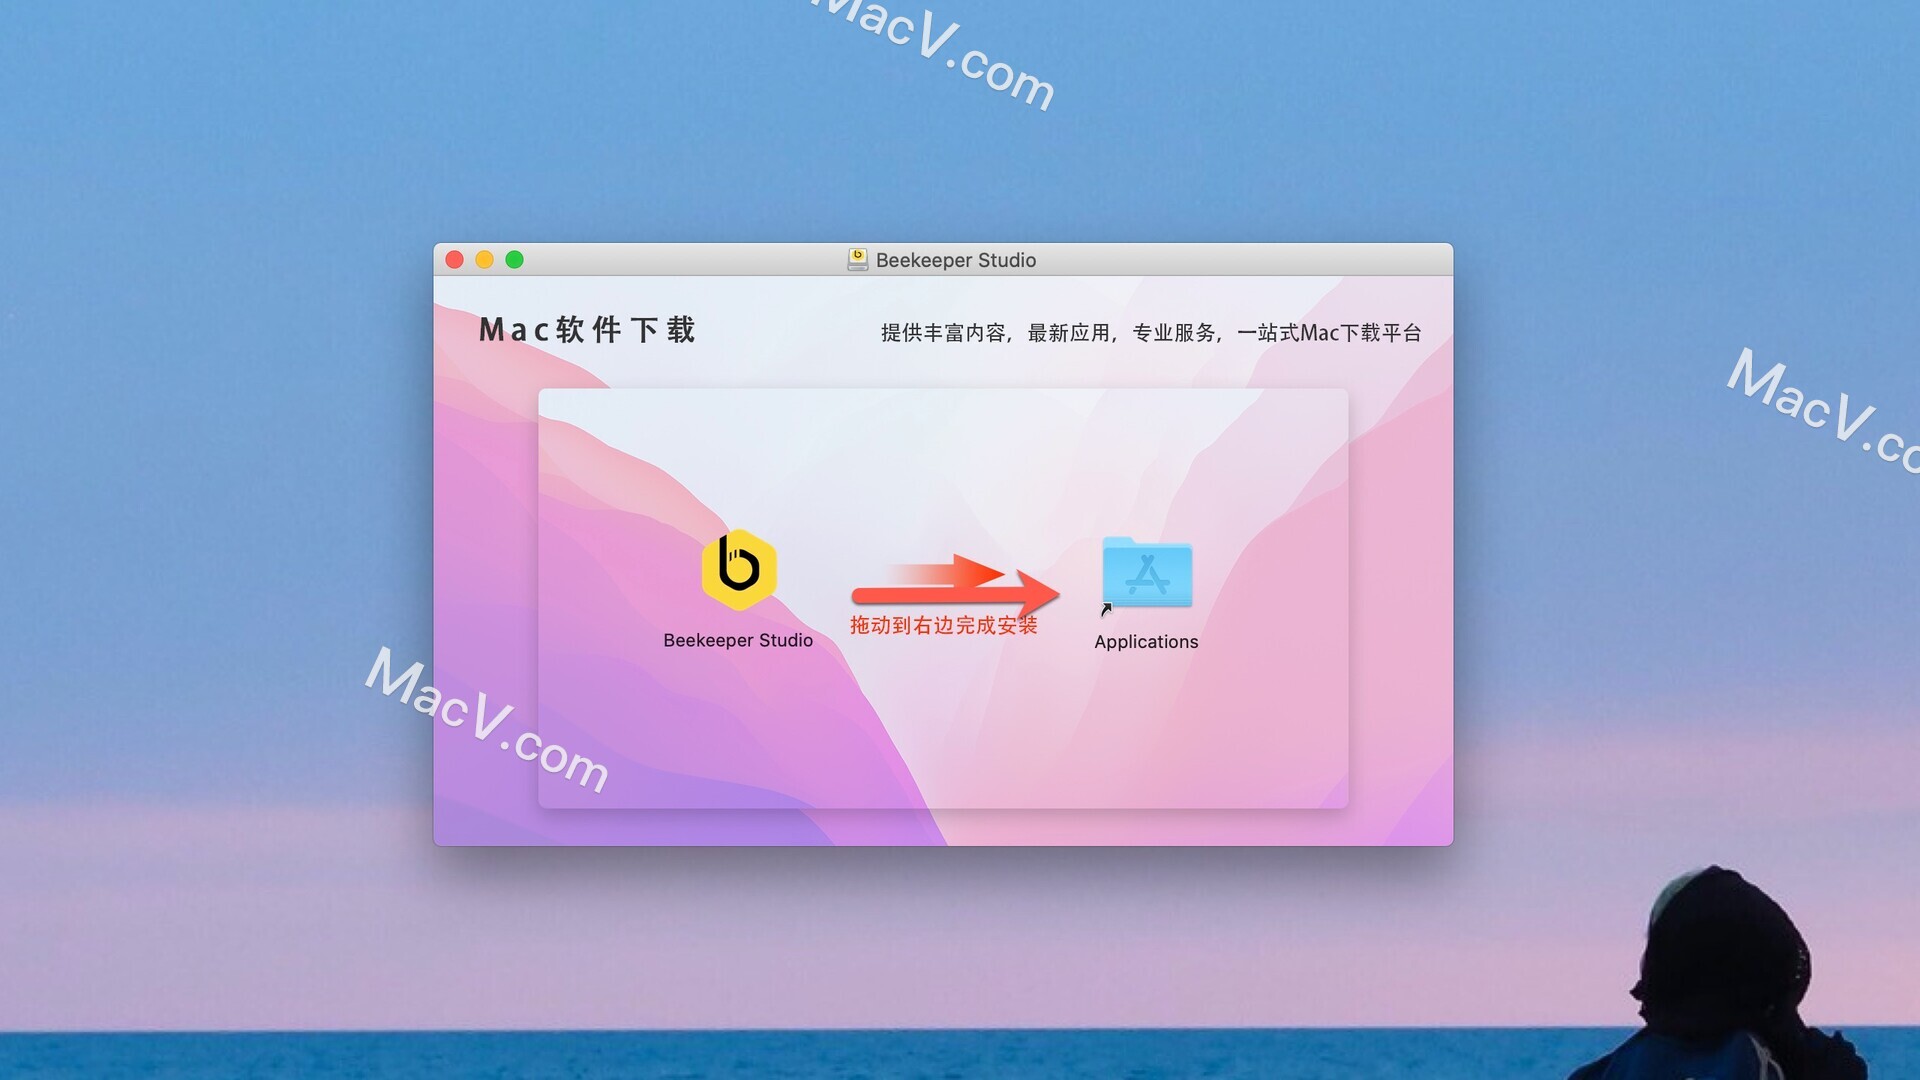Screen dimensions: 1920x1080
Task: Click the Mac软件下载 platform header text
Action: pos(588,330)
